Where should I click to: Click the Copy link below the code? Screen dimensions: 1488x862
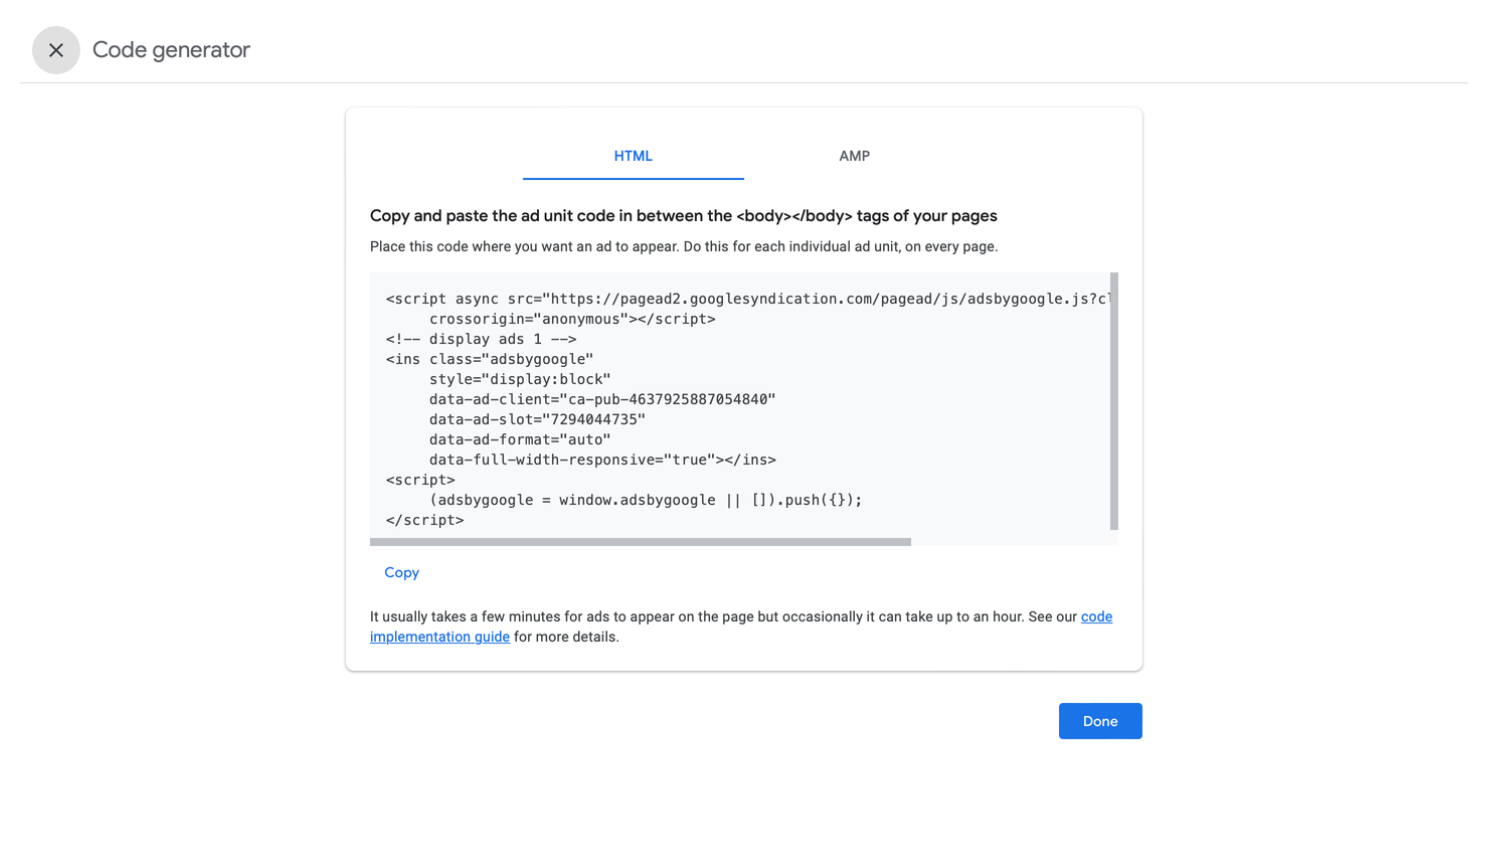pyautogui.click(x=401, y=572)
